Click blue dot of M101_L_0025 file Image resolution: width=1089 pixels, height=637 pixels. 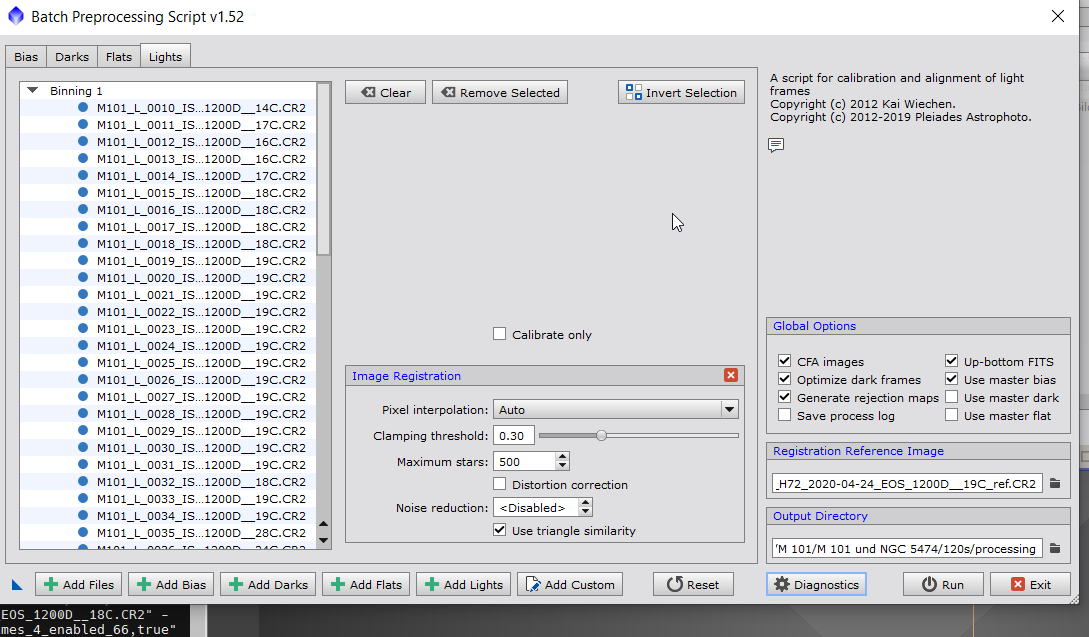[x=83, y=363]
